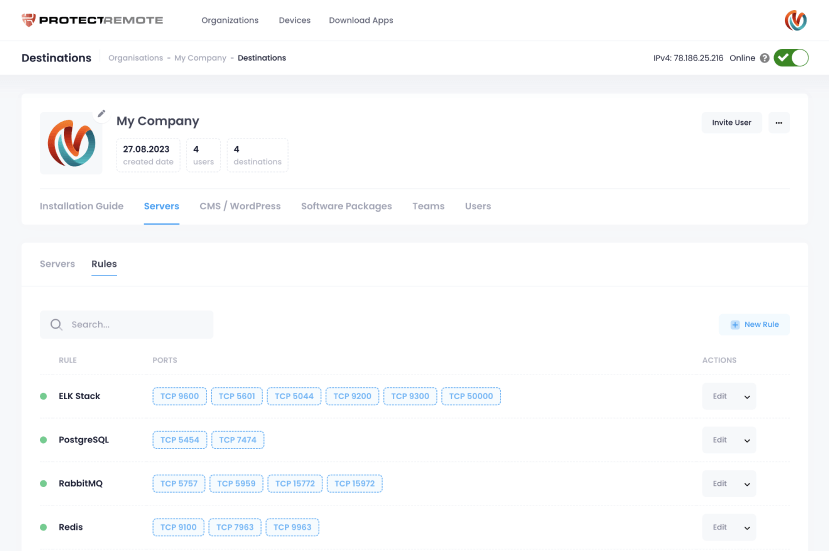
Task: Click the TCP 9600 port tag
Action: point(180,396)
